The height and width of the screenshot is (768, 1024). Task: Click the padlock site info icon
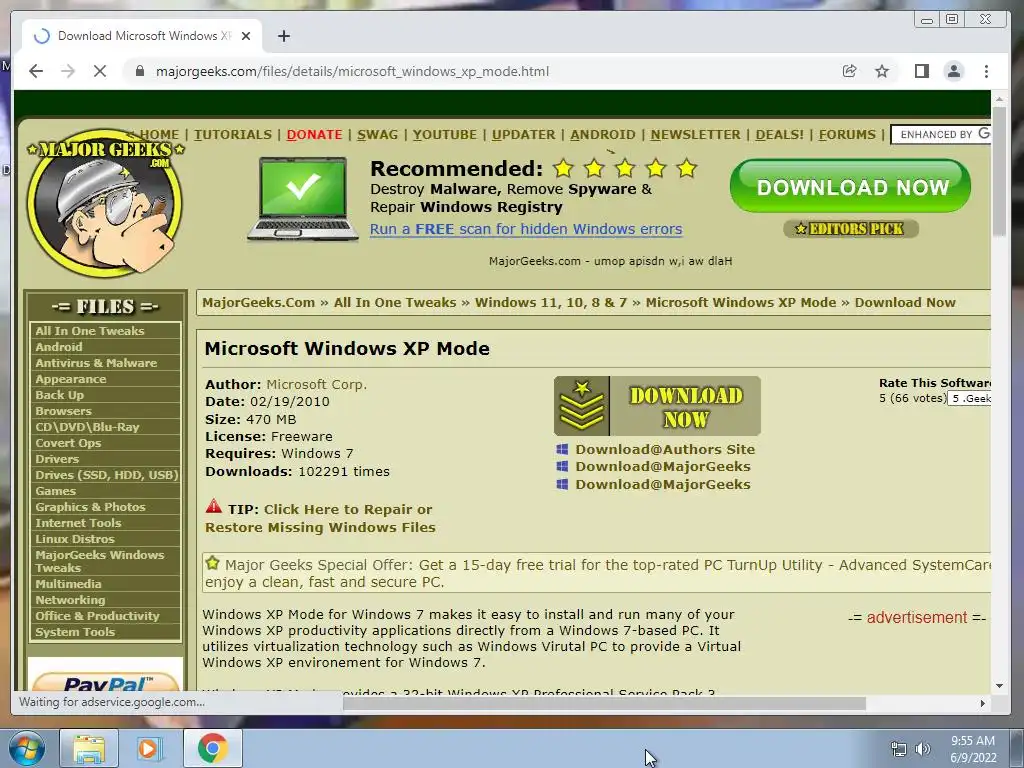pyautogui.click(x=139, y=71)
